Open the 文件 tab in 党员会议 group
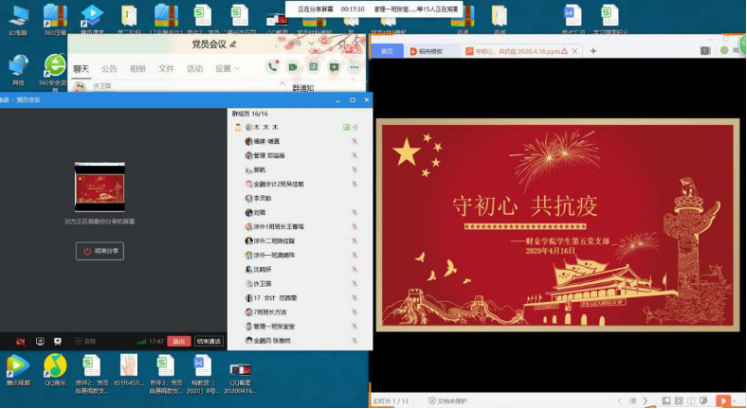747x409 pixels. (x=166, y=69)
